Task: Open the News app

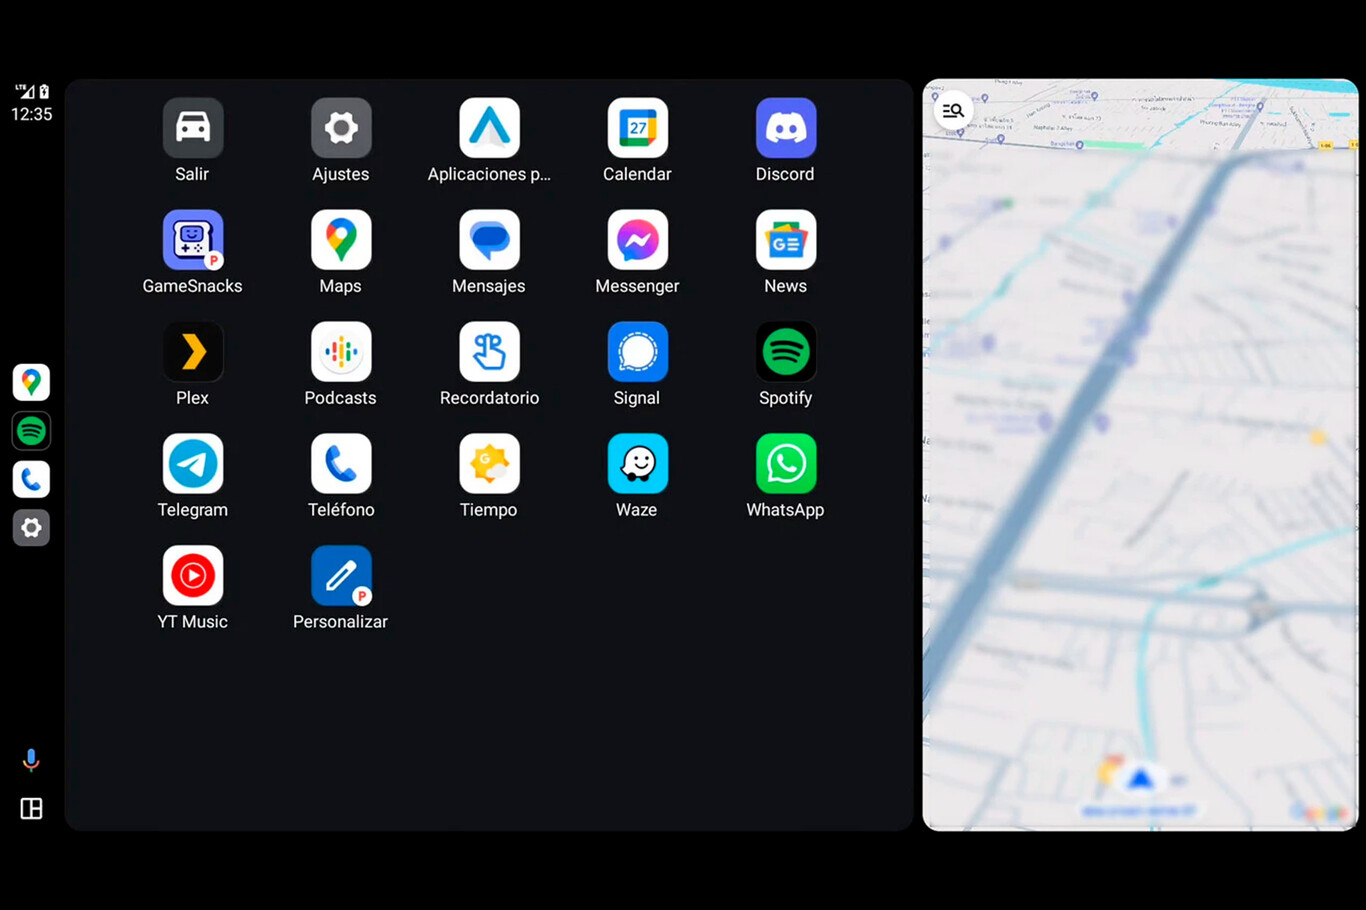Action: tap(786, 240)
